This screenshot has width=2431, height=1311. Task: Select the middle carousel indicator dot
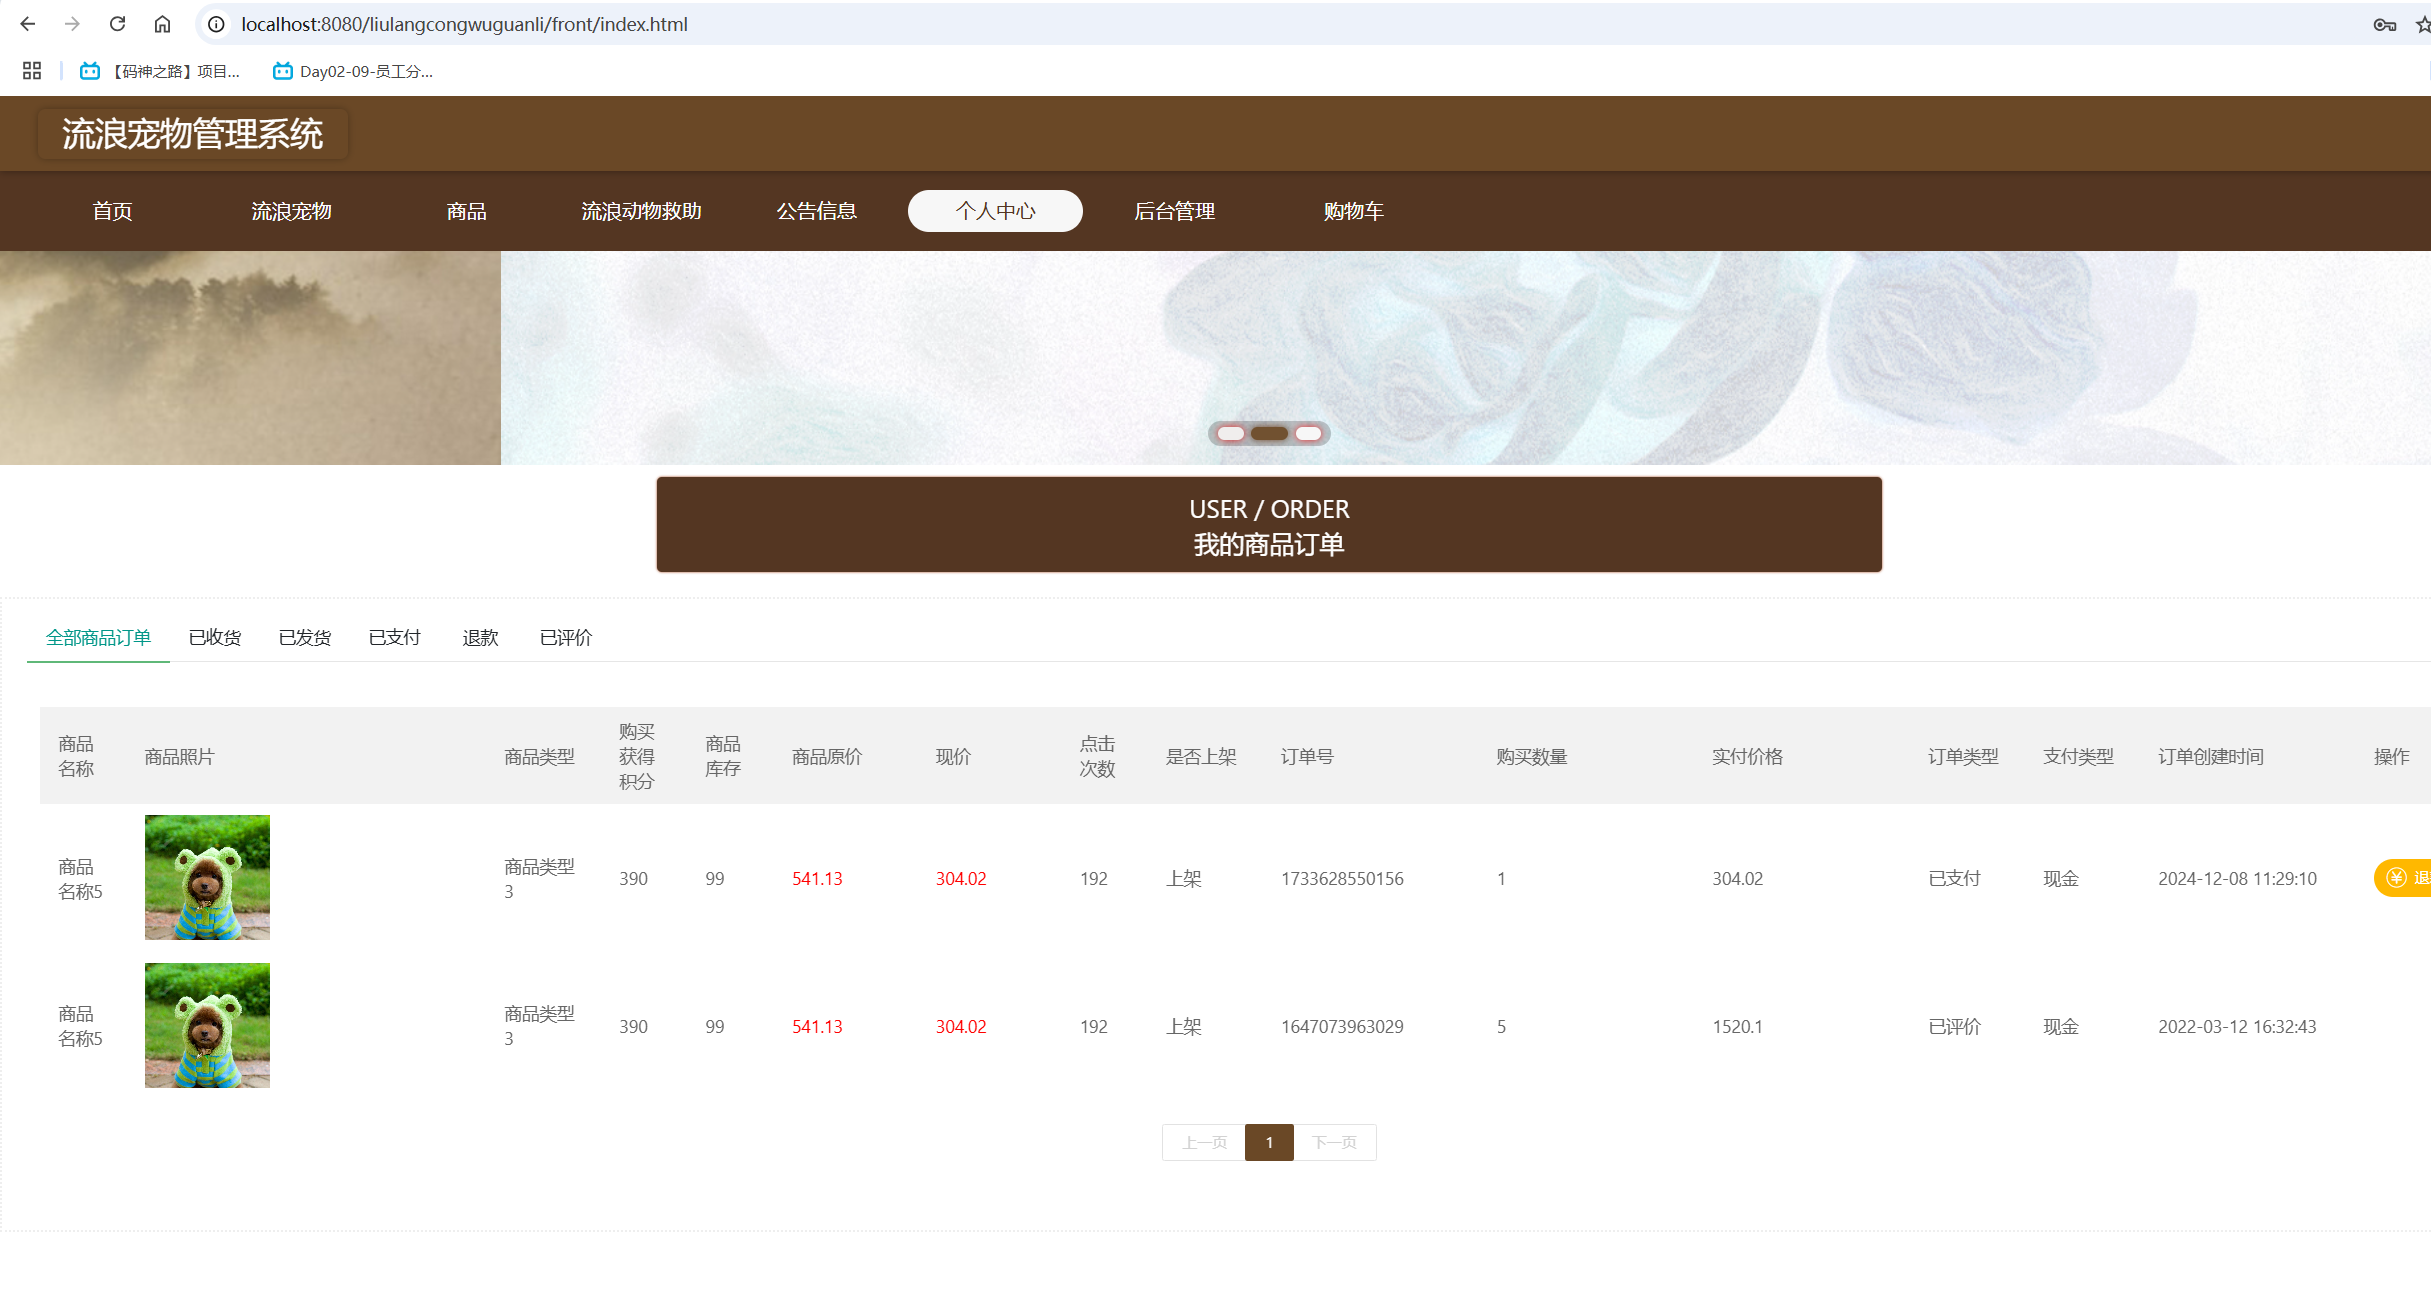1269,433
